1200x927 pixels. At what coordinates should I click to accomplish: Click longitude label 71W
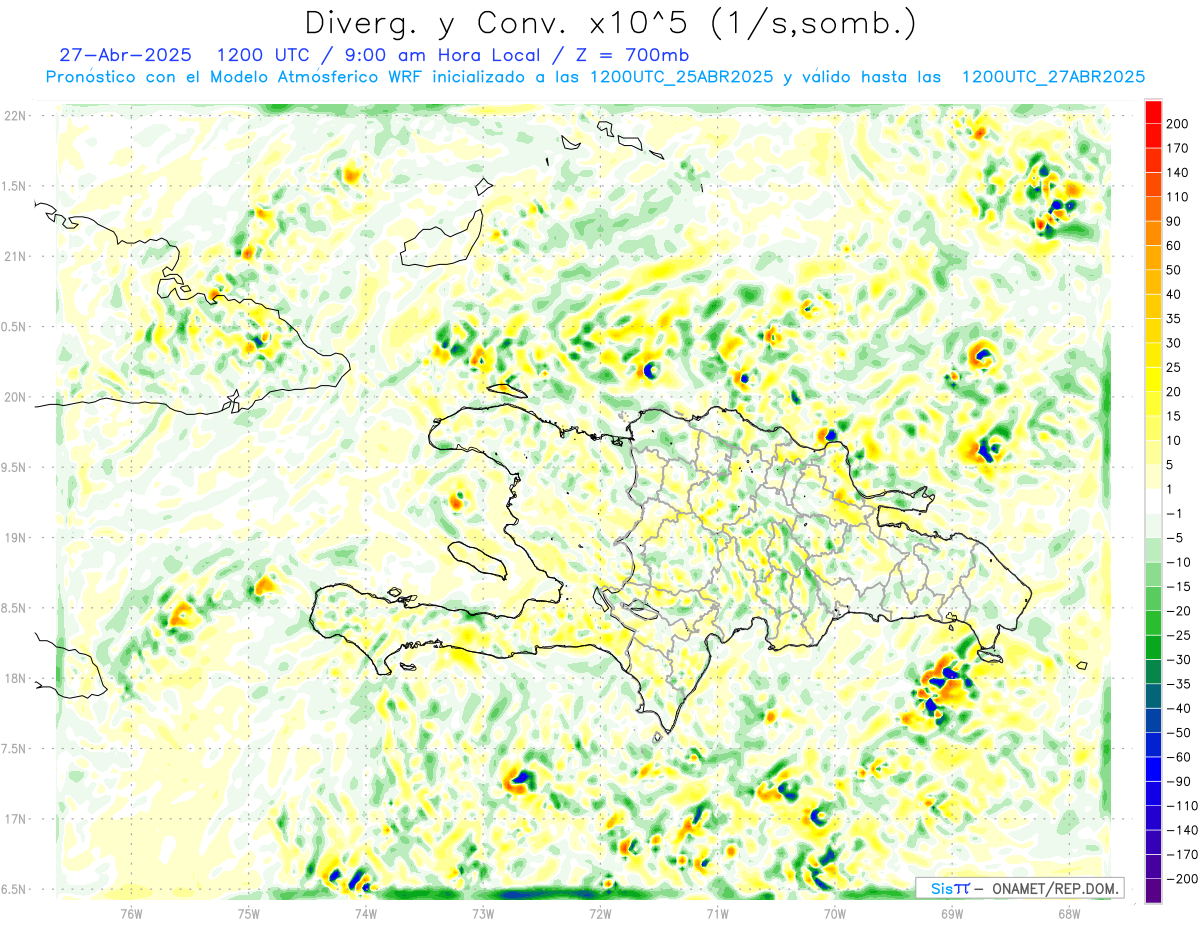(x=717, y=912)
